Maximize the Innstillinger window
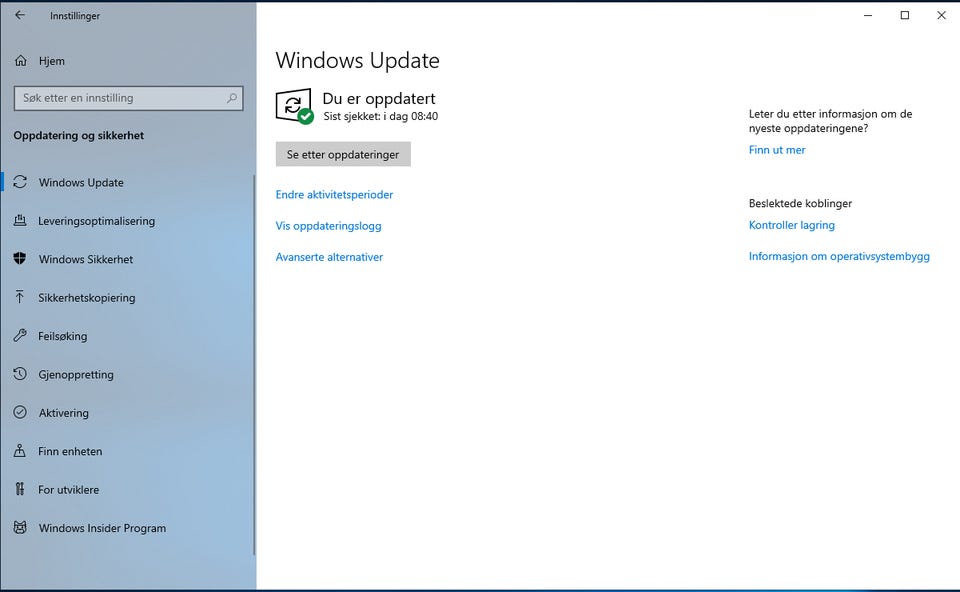Image resolution: width=960 pixels, height=592 pixels. coord(904,15)
